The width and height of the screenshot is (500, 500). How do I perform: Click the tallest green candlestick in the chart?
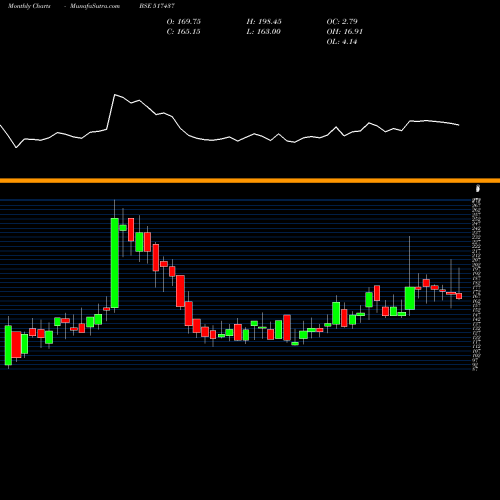pyautogui.click(x=115, y=263)
